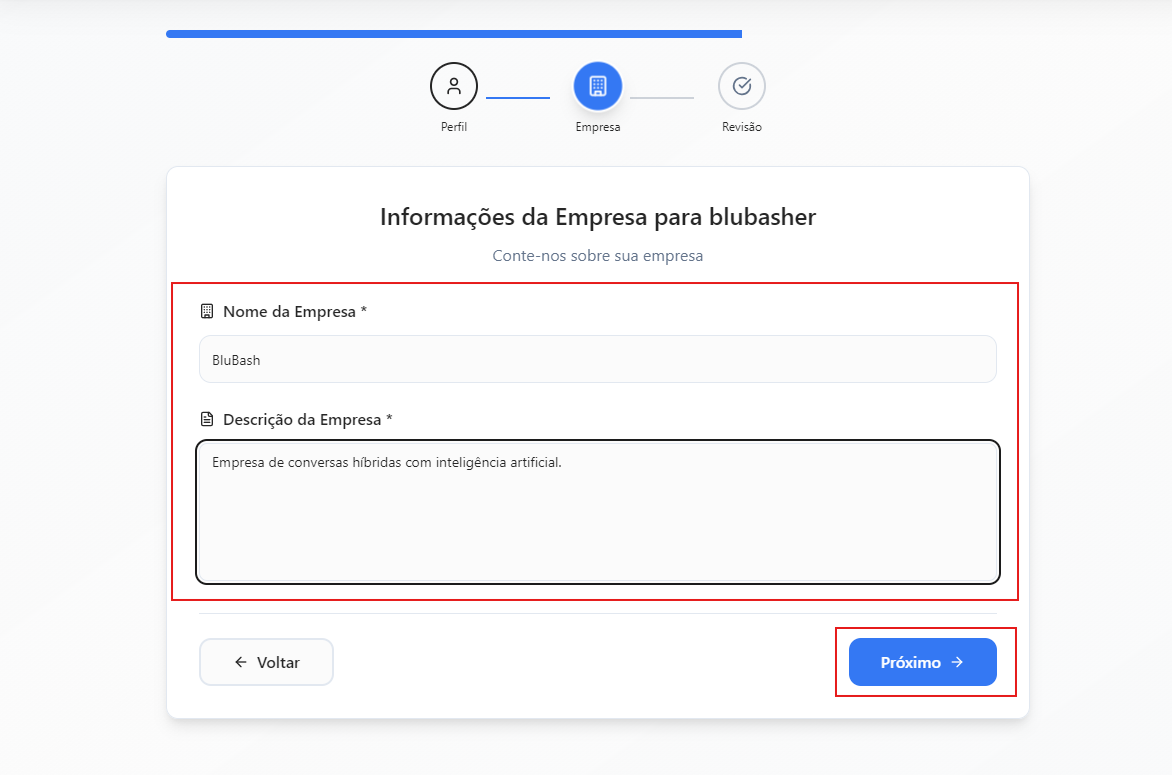Screen dimensions: 1172x775
Task: Click the Nome da Empresa field with BluBash
Action: pyautogui.click(x=597, y=359)
